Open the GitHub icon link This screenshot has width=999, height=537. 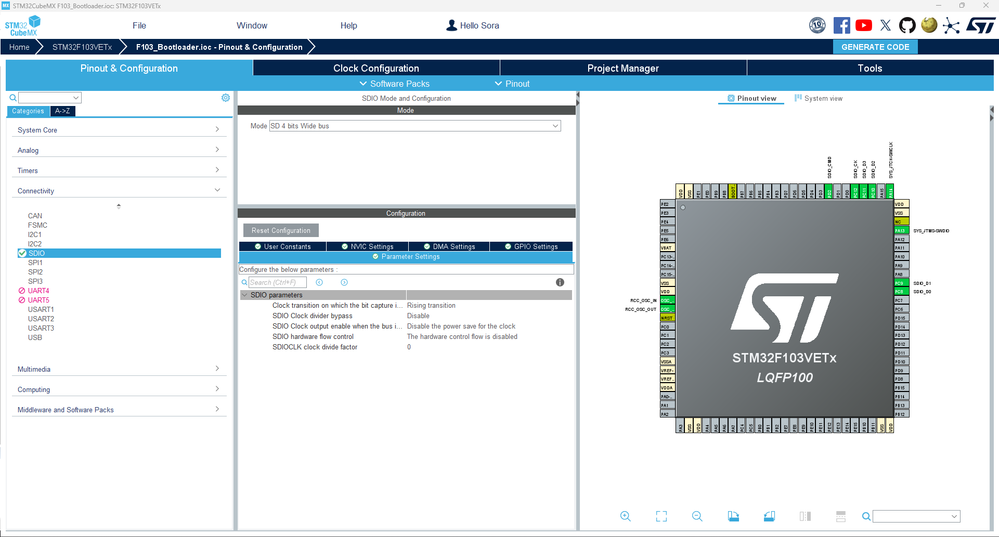tap(907, 25)
